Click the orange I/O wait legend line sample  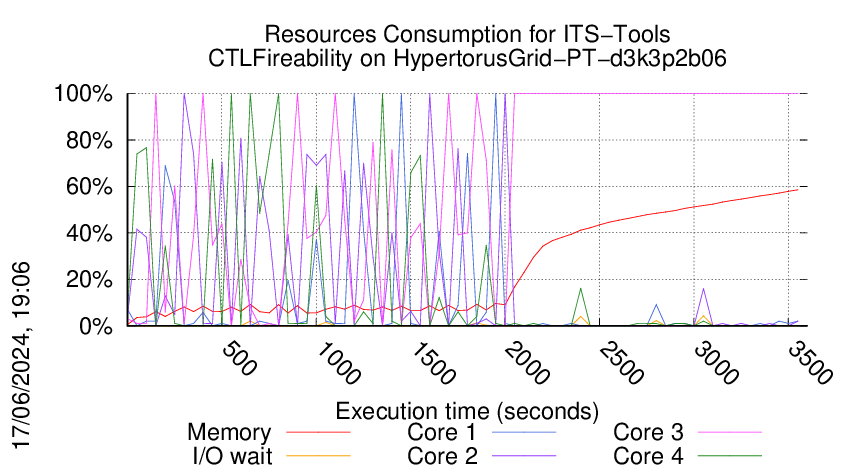pyautogui.click(x=318, y=456)
